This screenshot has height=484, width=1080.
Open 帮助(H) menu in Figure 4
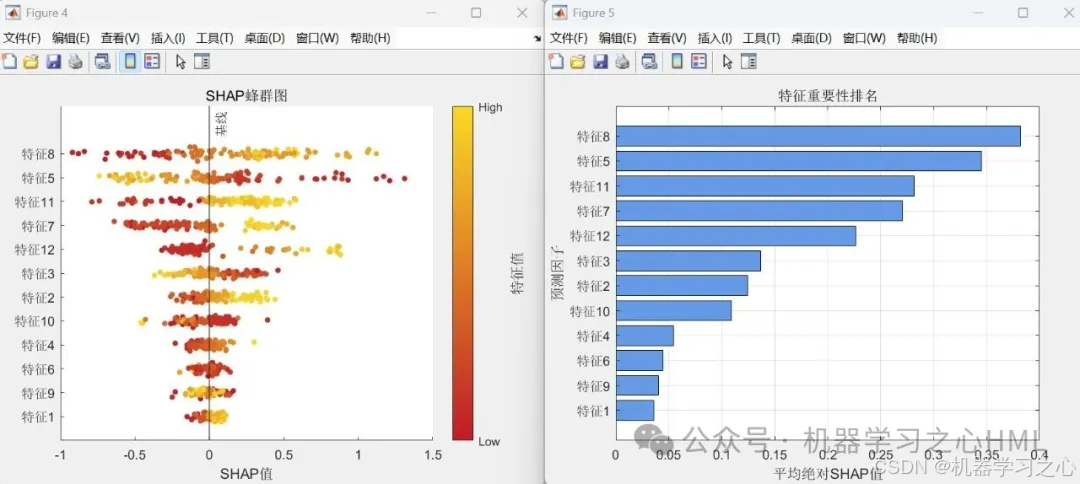(371, 39)
